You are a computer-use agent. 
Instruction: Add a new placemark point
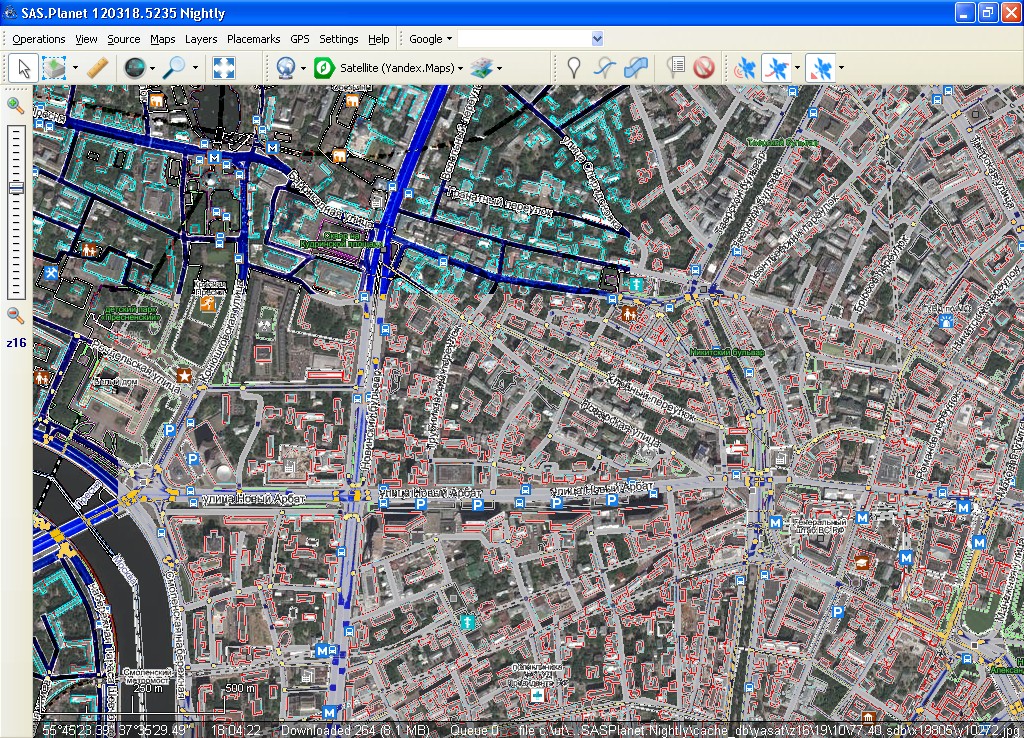pos(573,68)
